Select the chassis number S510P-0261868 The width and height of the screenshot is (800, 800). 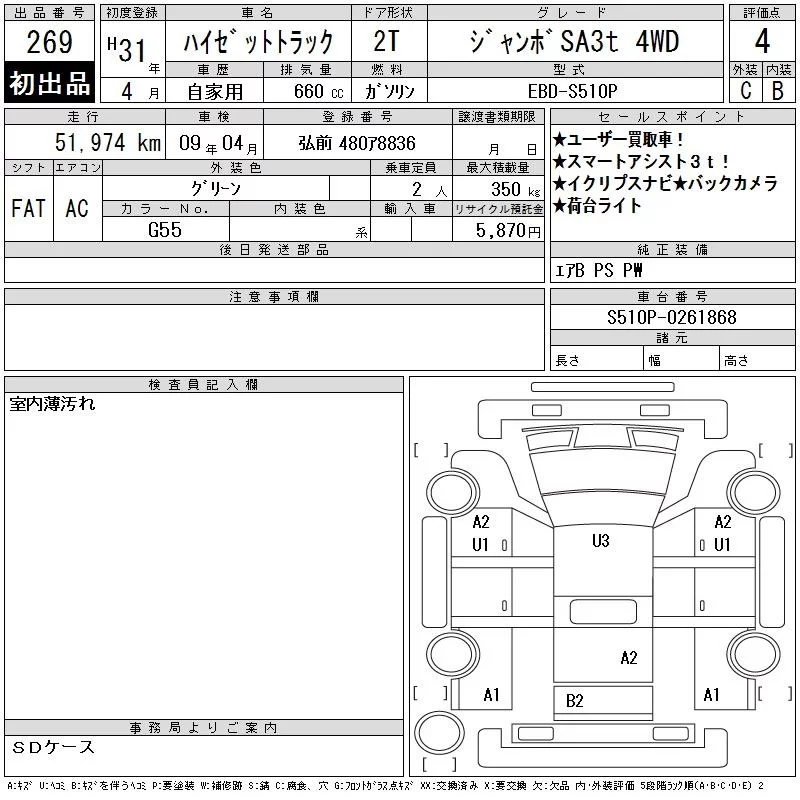(x=672, y=317)
